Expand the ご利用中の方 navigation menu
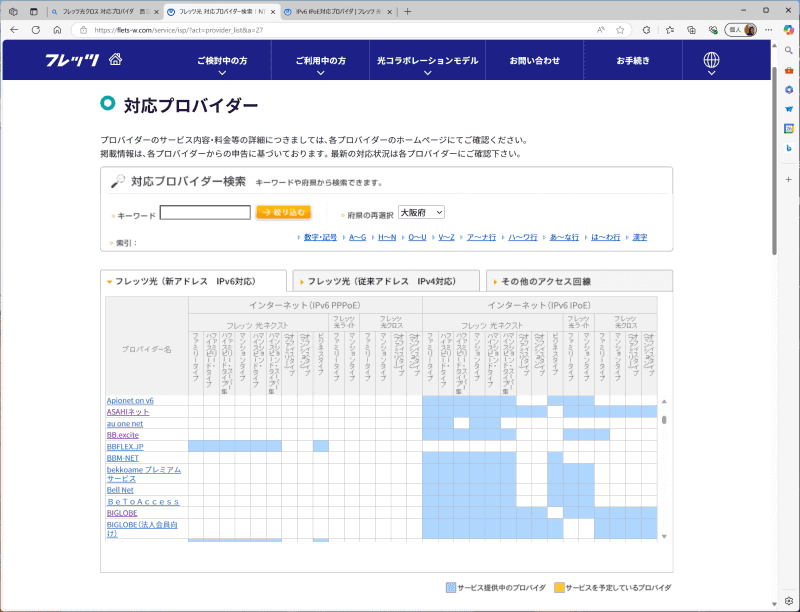 tap(320, 61)
